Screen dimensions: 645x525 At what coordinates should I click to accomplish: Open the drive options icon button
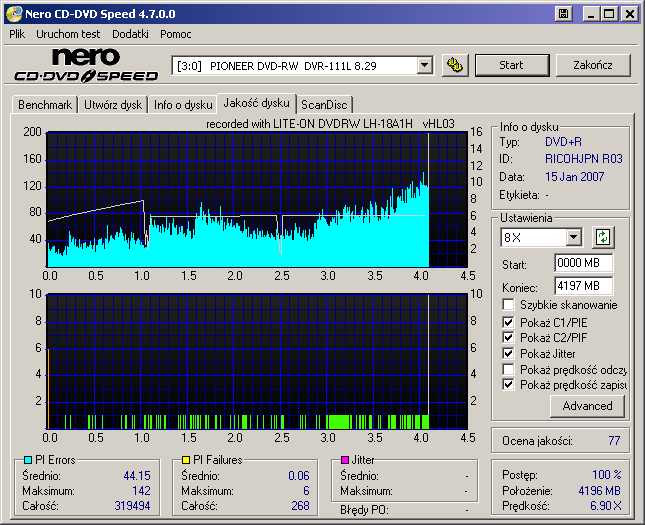455,65
